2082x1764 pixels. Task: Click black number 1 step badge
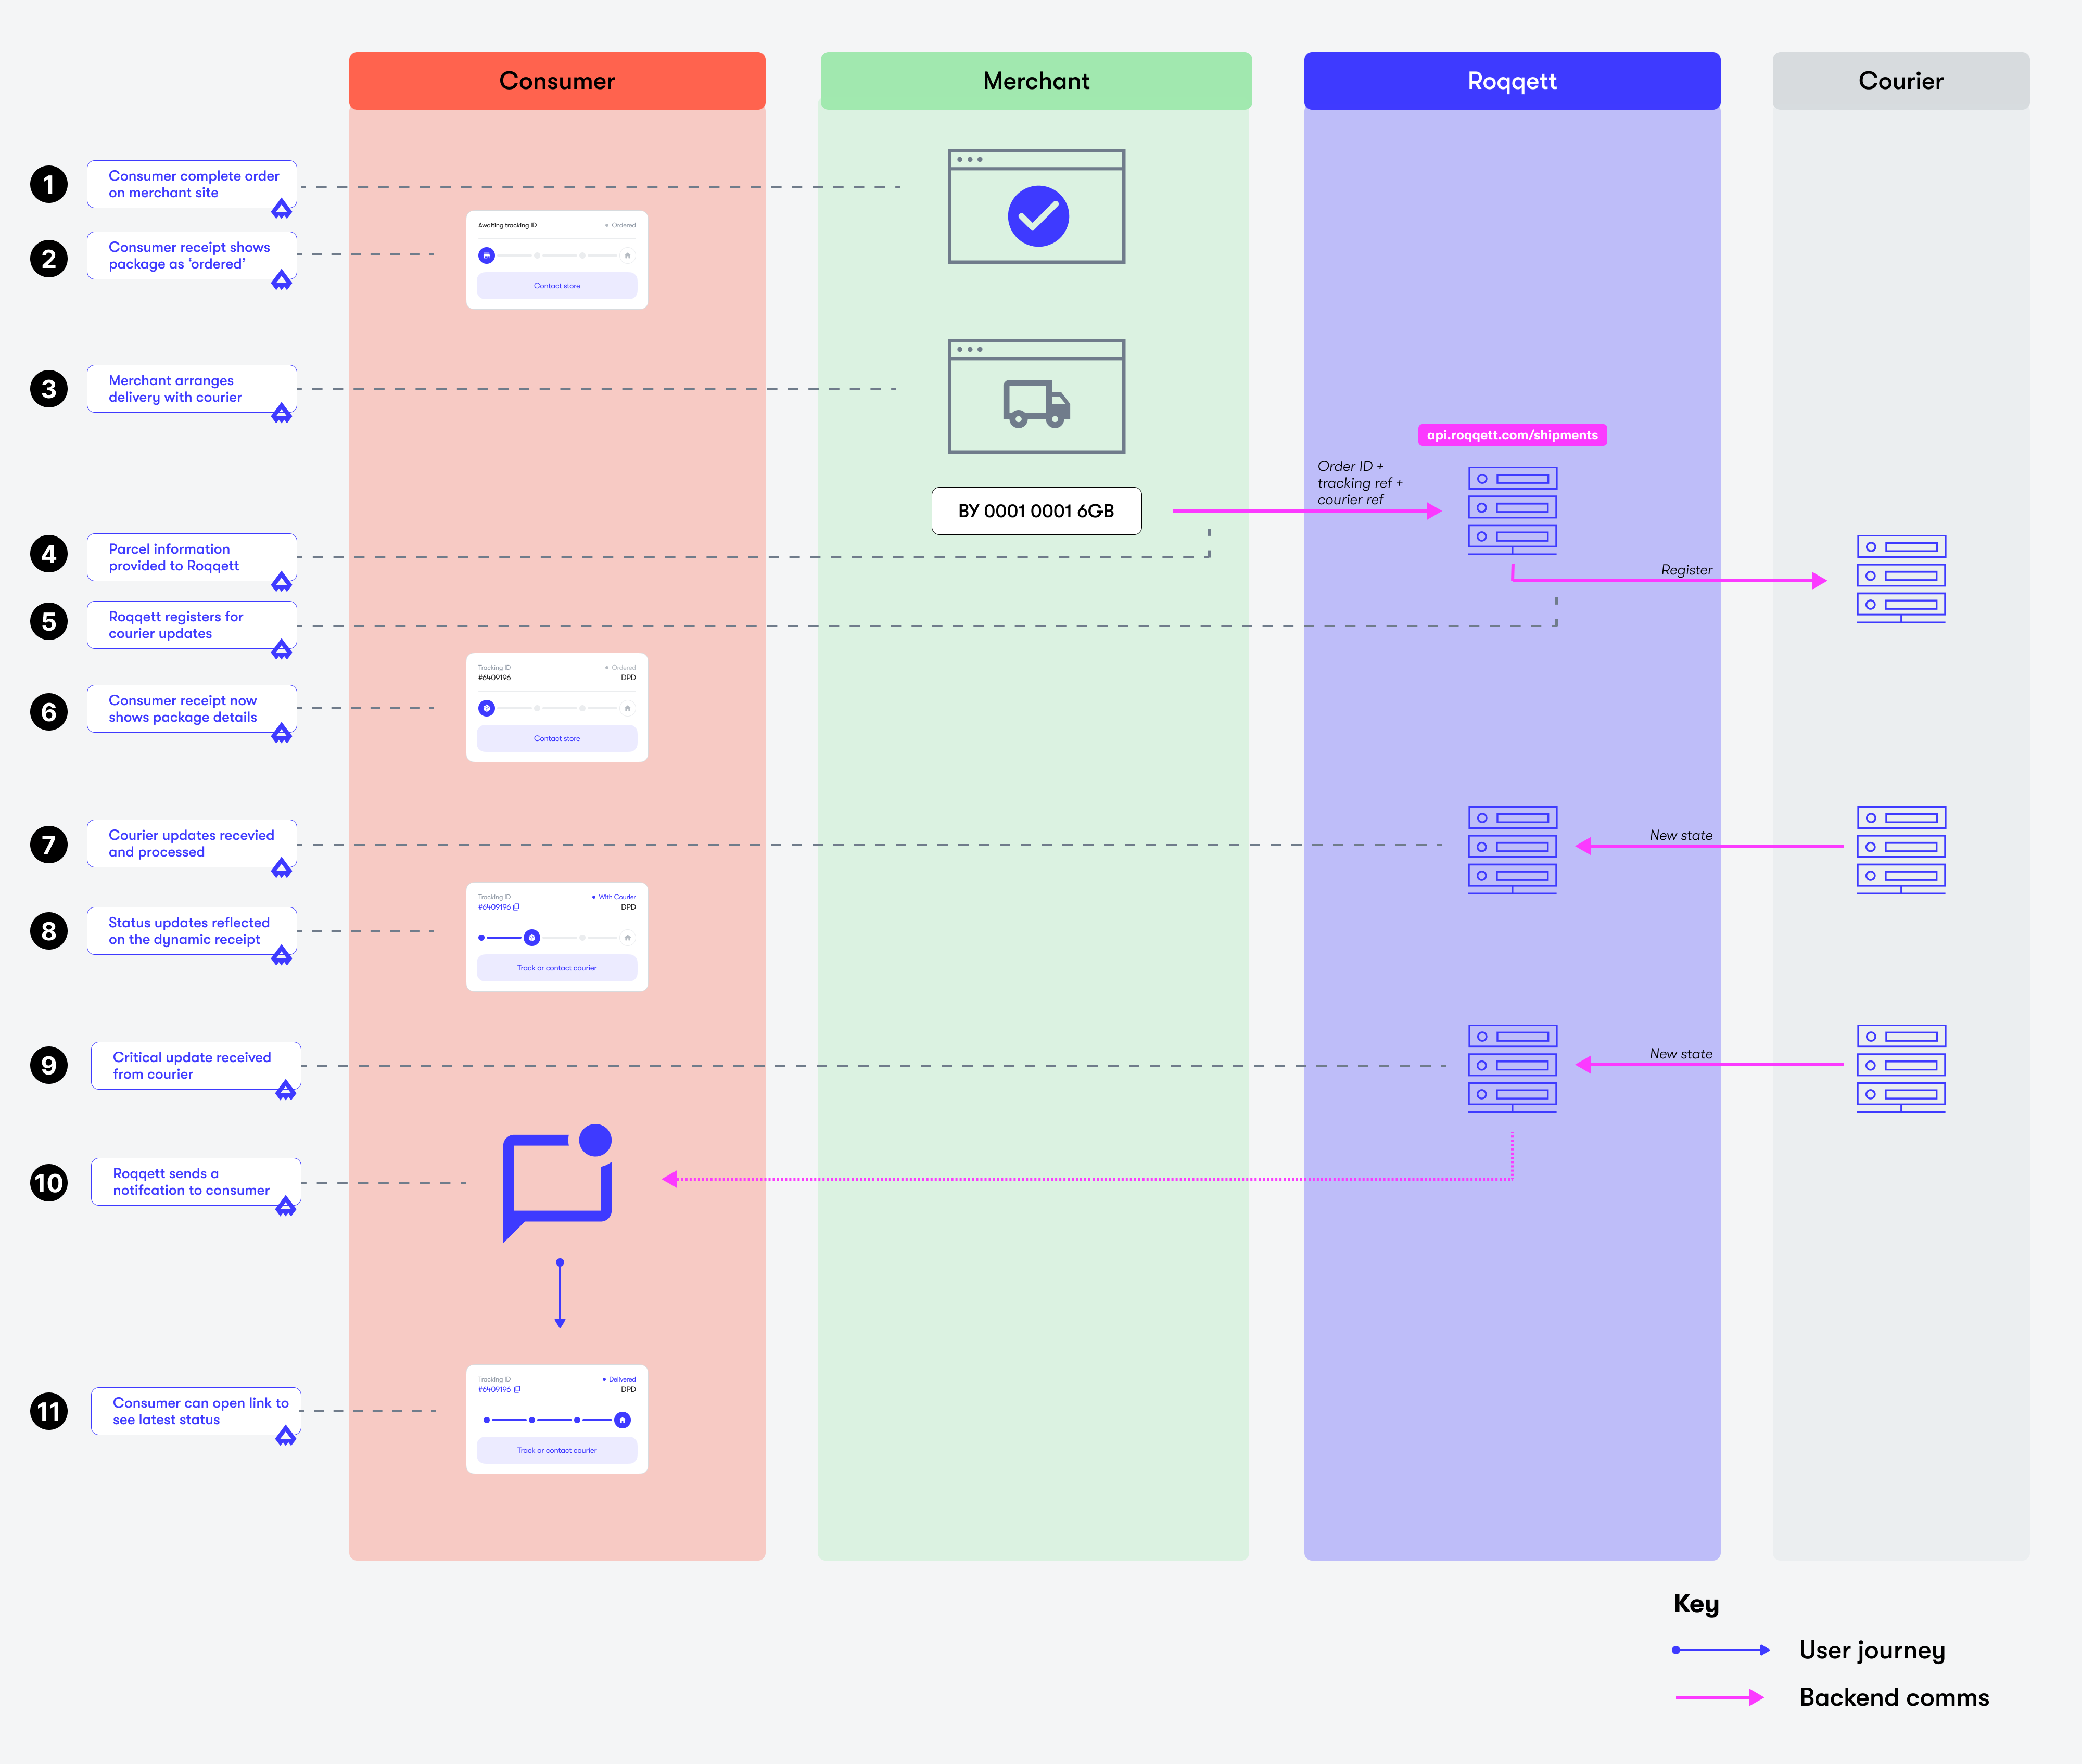(49, 185)
